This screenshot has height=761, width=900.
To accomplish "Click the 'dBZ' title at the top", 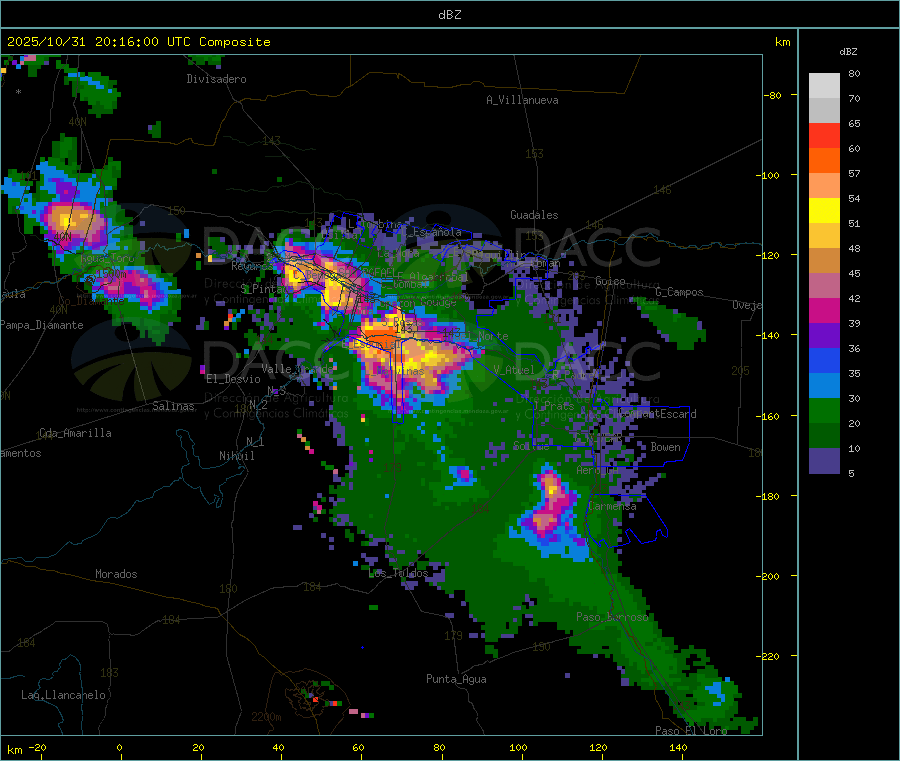I will pos(449,14).
